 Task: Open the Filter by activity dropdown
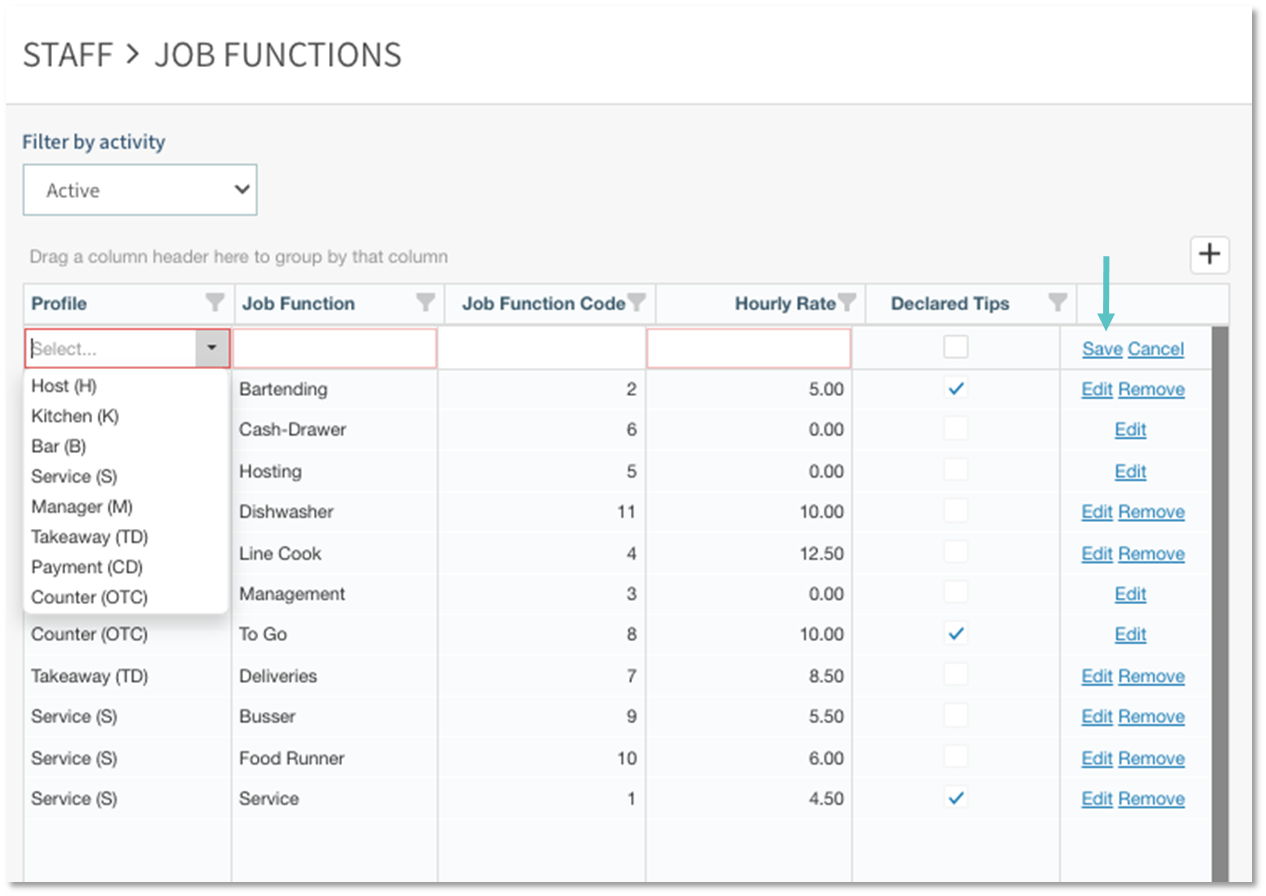click(x=140, y=190)
